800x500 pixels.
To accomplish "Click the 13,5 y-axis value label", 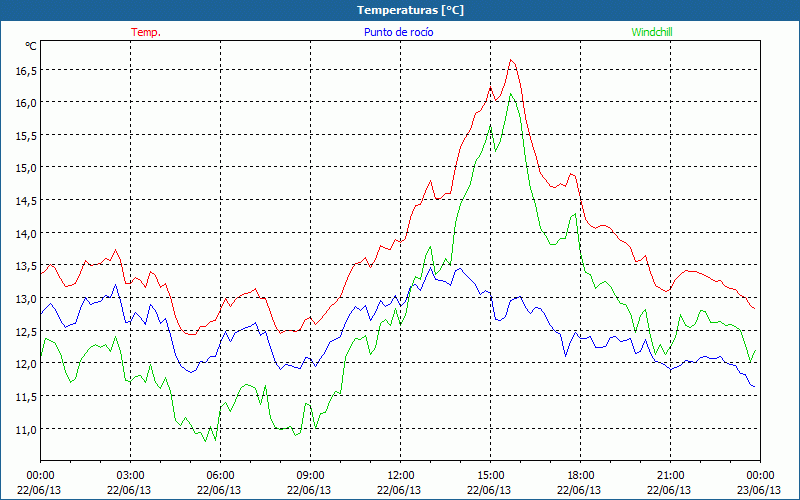I will tap(24, 266).
